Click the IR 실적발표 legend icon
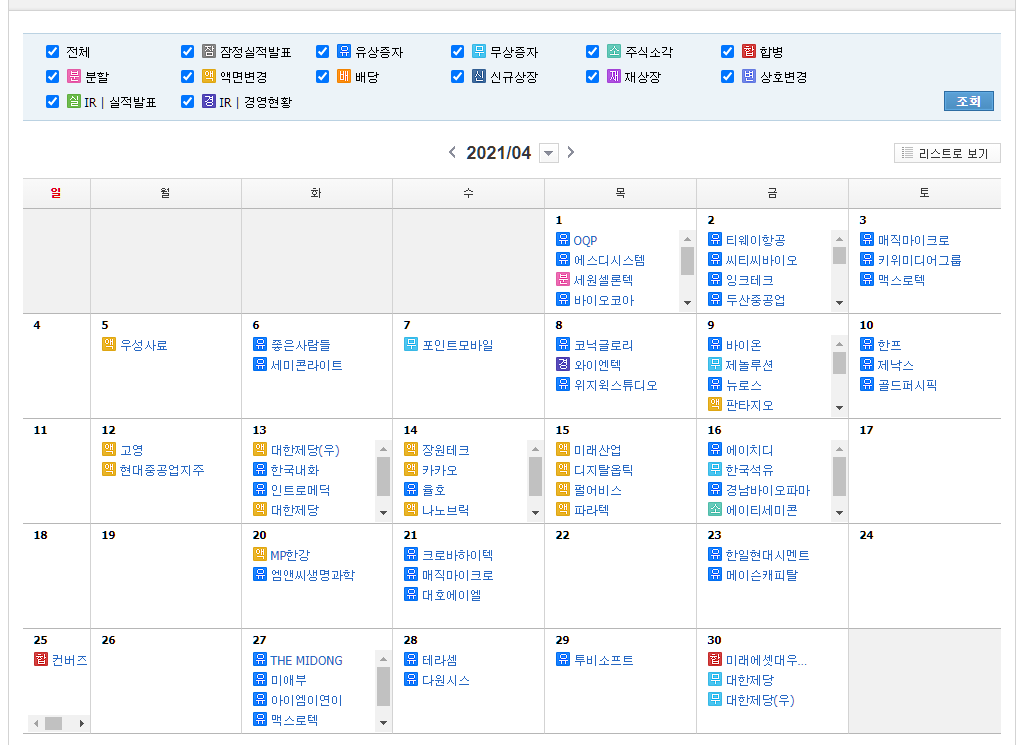 click(x=74, y=101)
